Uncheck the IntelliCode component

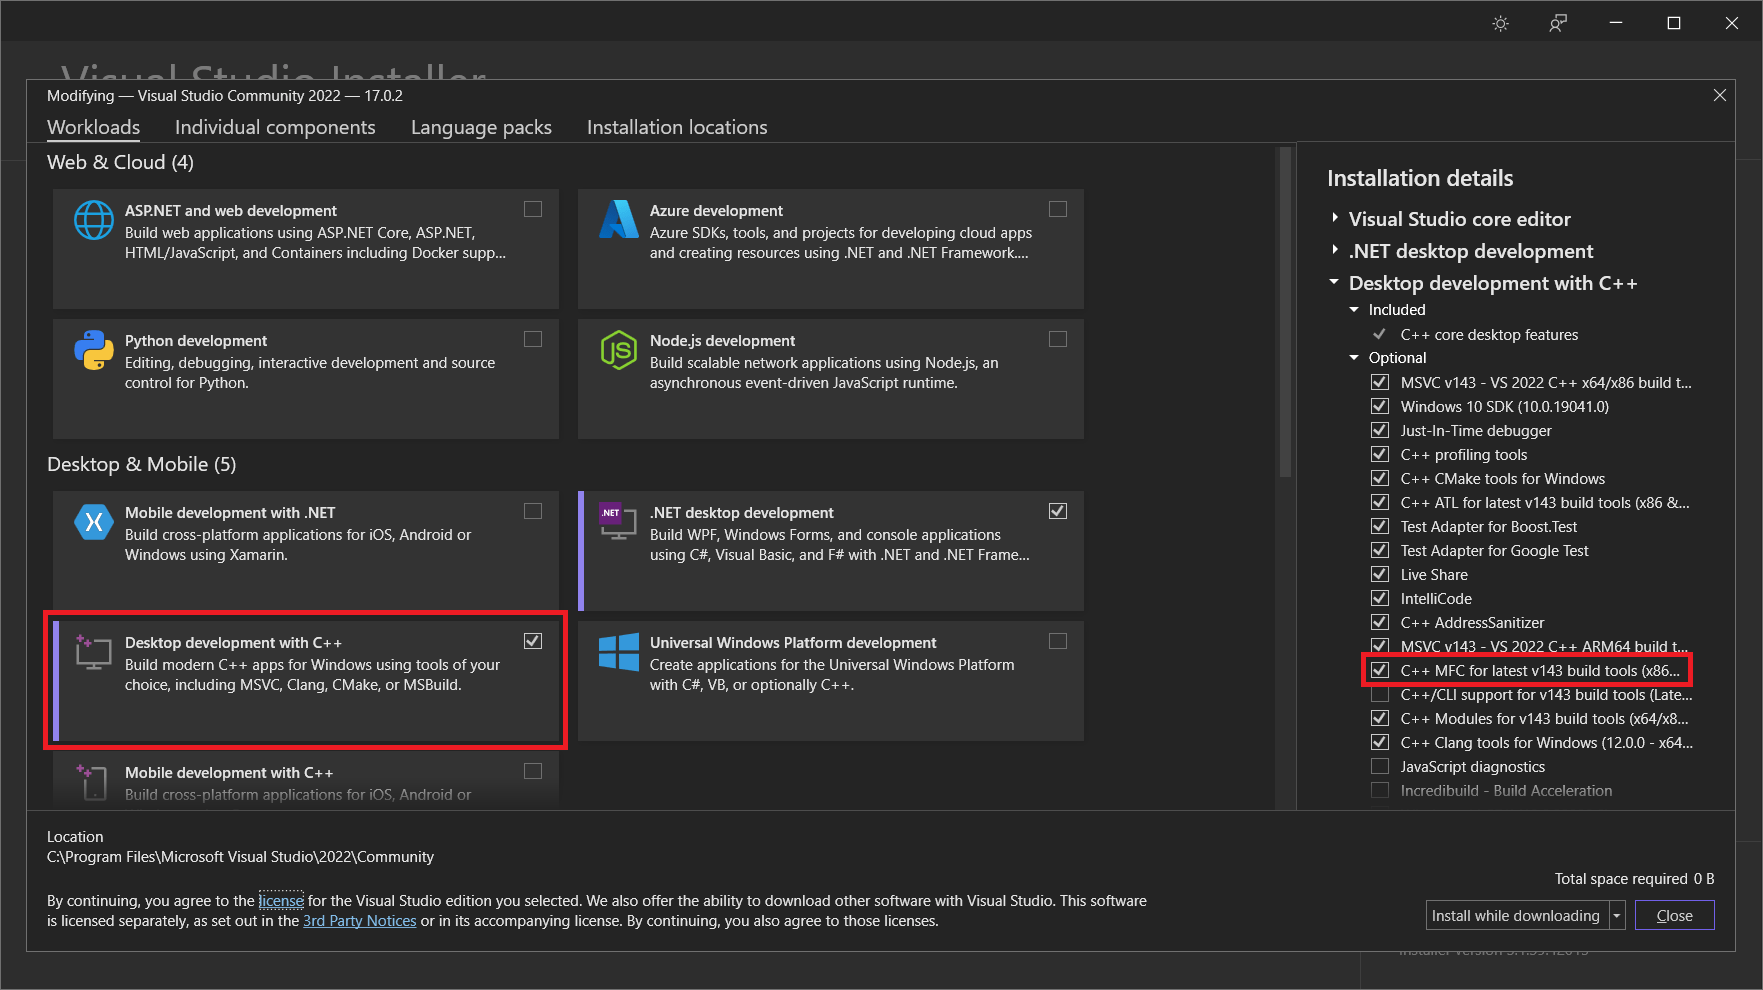point(1380,598)
